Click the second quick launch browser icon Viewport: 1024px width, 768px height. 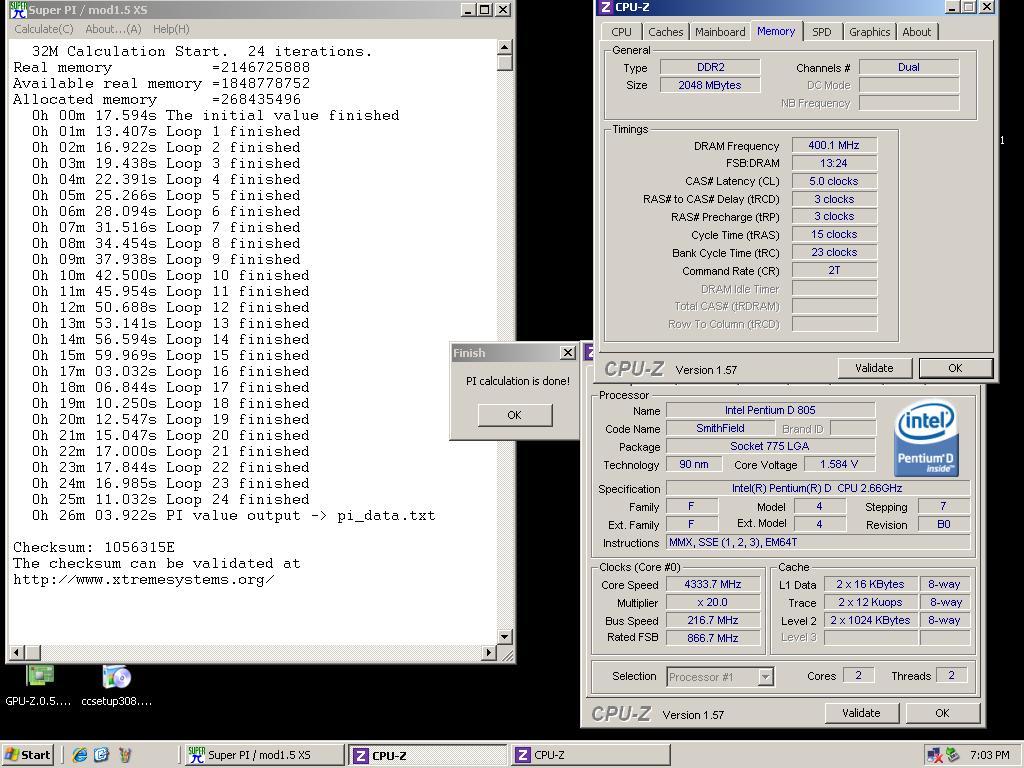[101, 755]
